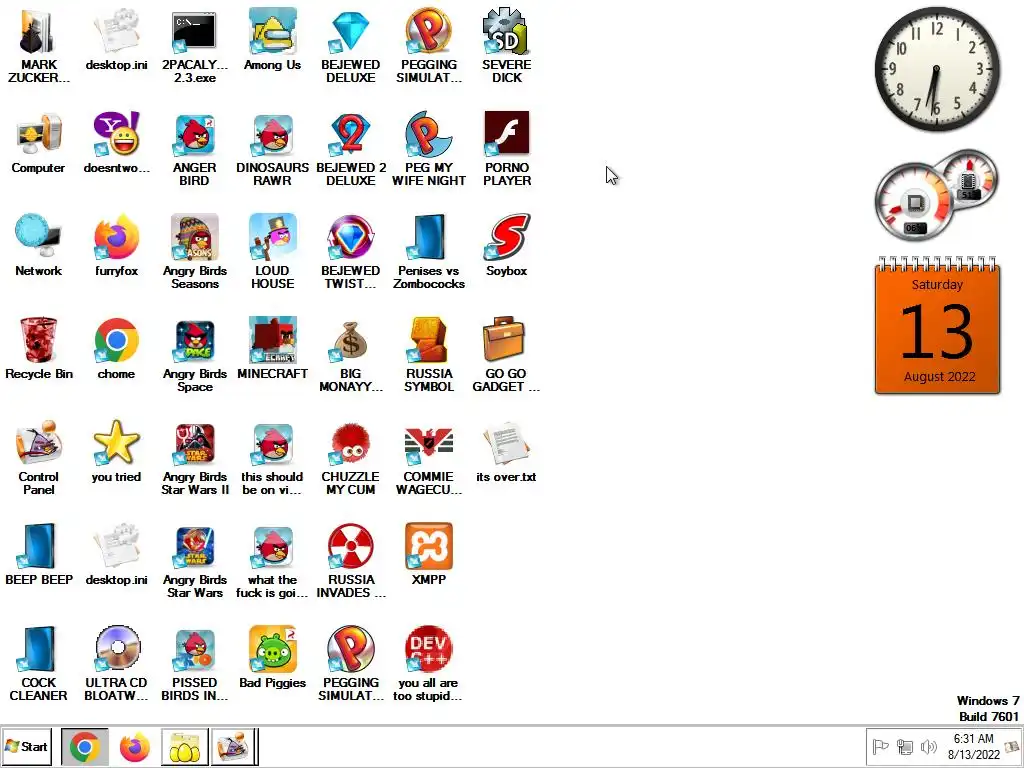Select the MARK ZUCKER... icon
1024x768 pixels.
pos(39,46)
